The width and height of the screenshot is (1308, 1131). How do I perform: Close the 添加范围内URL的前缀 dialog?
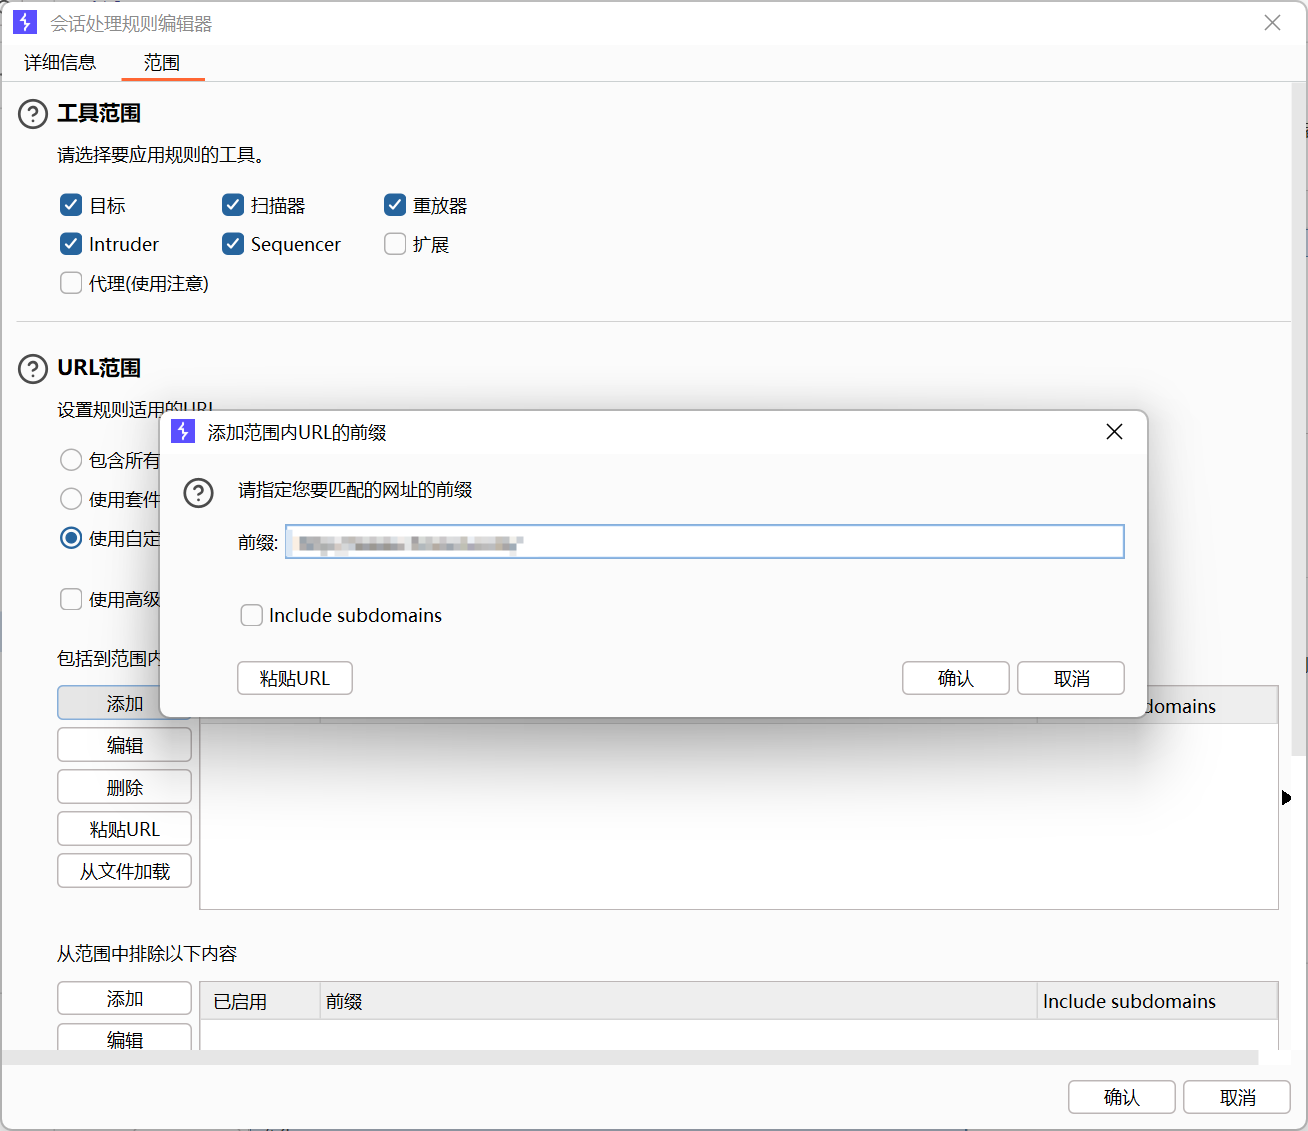tap(1114, 431)
